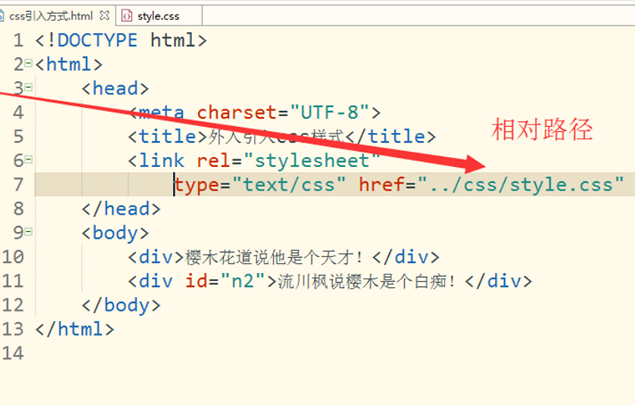Click line number 1 in the gutter
This screenshot has width=635, height=405.
[18, 40]
